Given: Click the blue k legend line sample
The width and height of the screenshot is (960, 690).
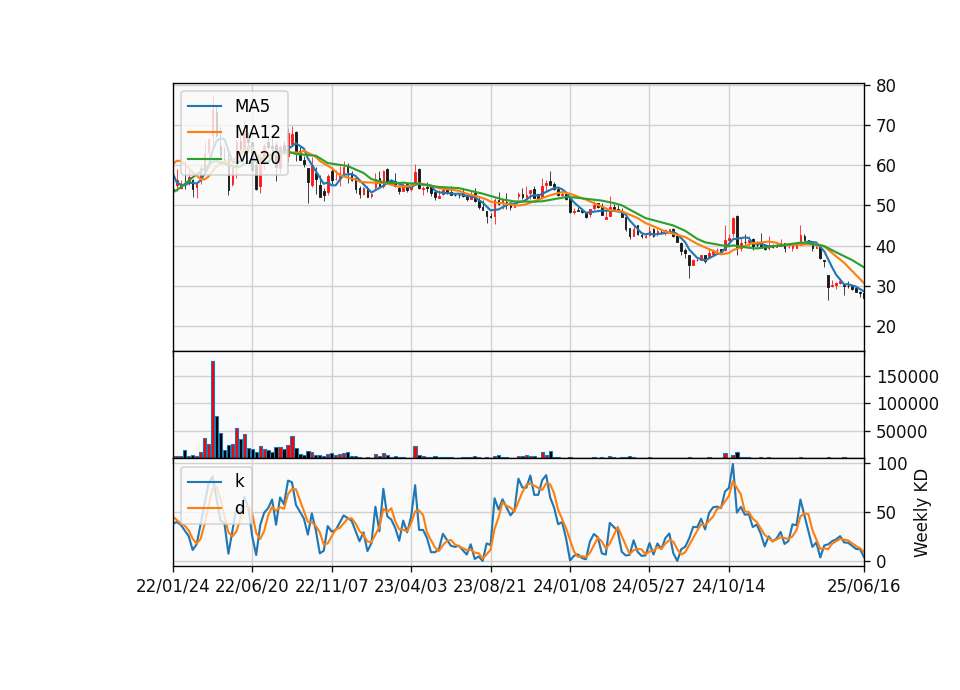Looking at the screenshot, I should [x=204, y=482].
